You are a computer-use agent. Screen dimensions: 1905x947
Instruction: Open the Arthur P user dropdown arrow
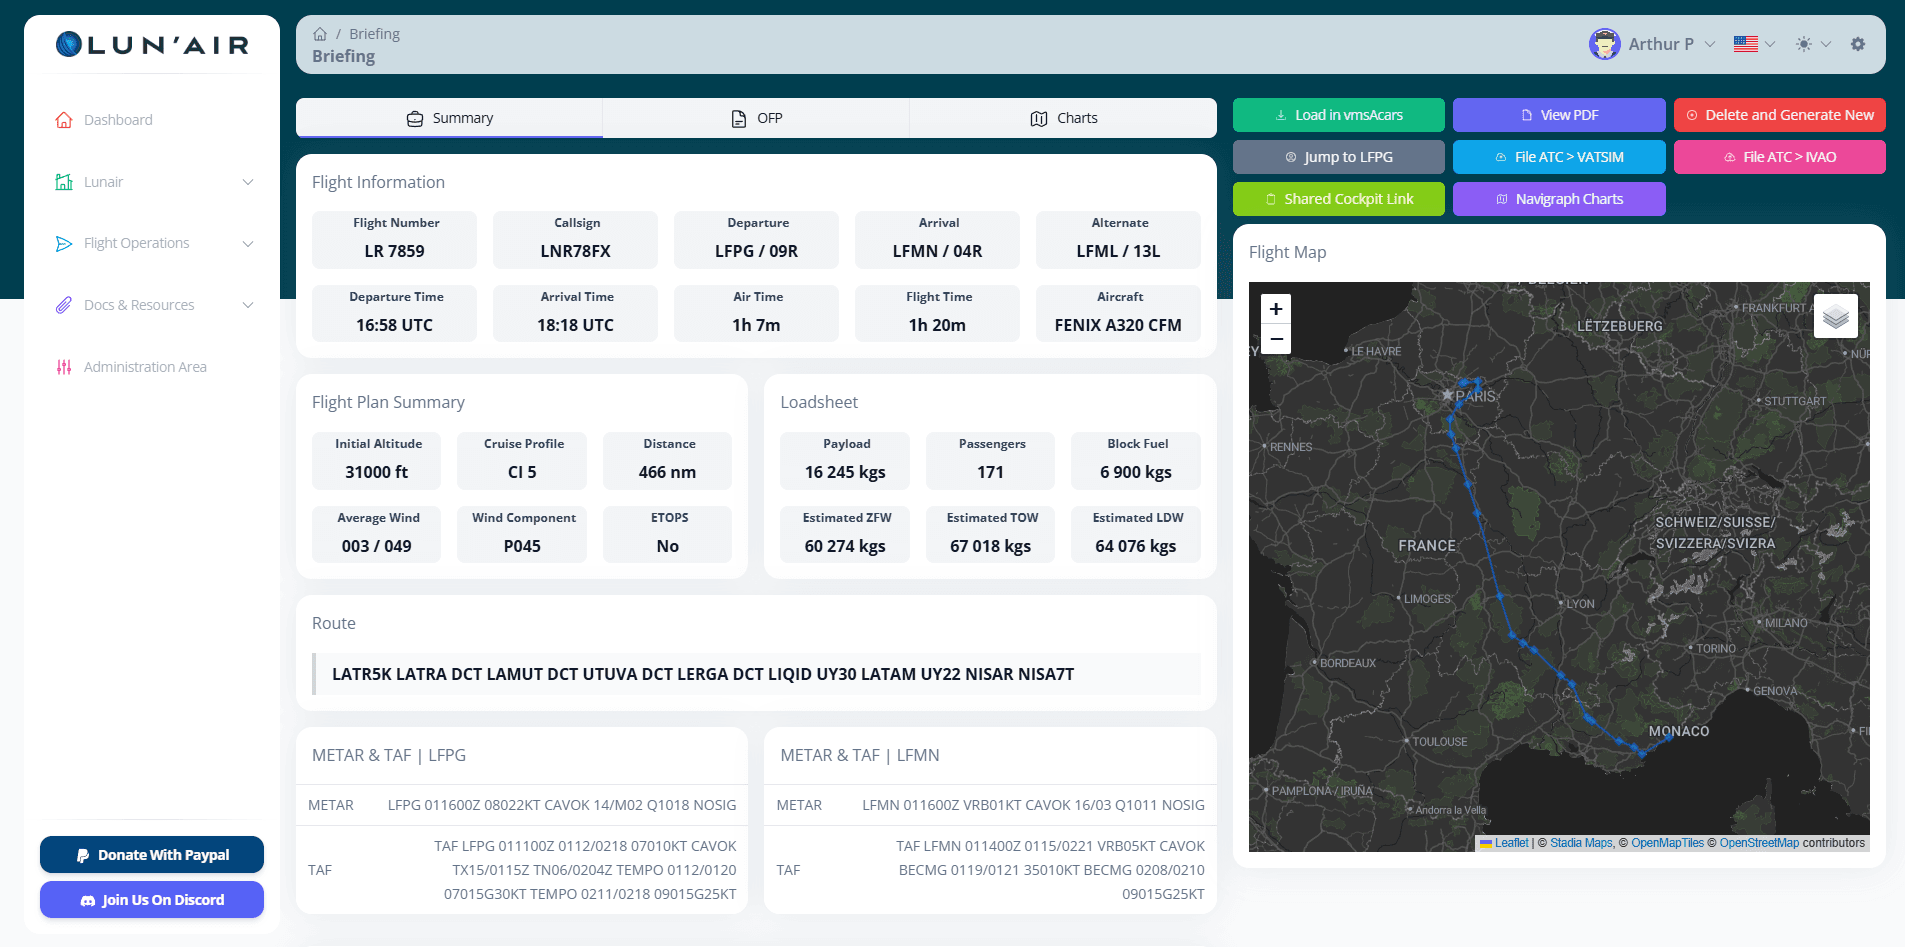[x=1710, y=44]
